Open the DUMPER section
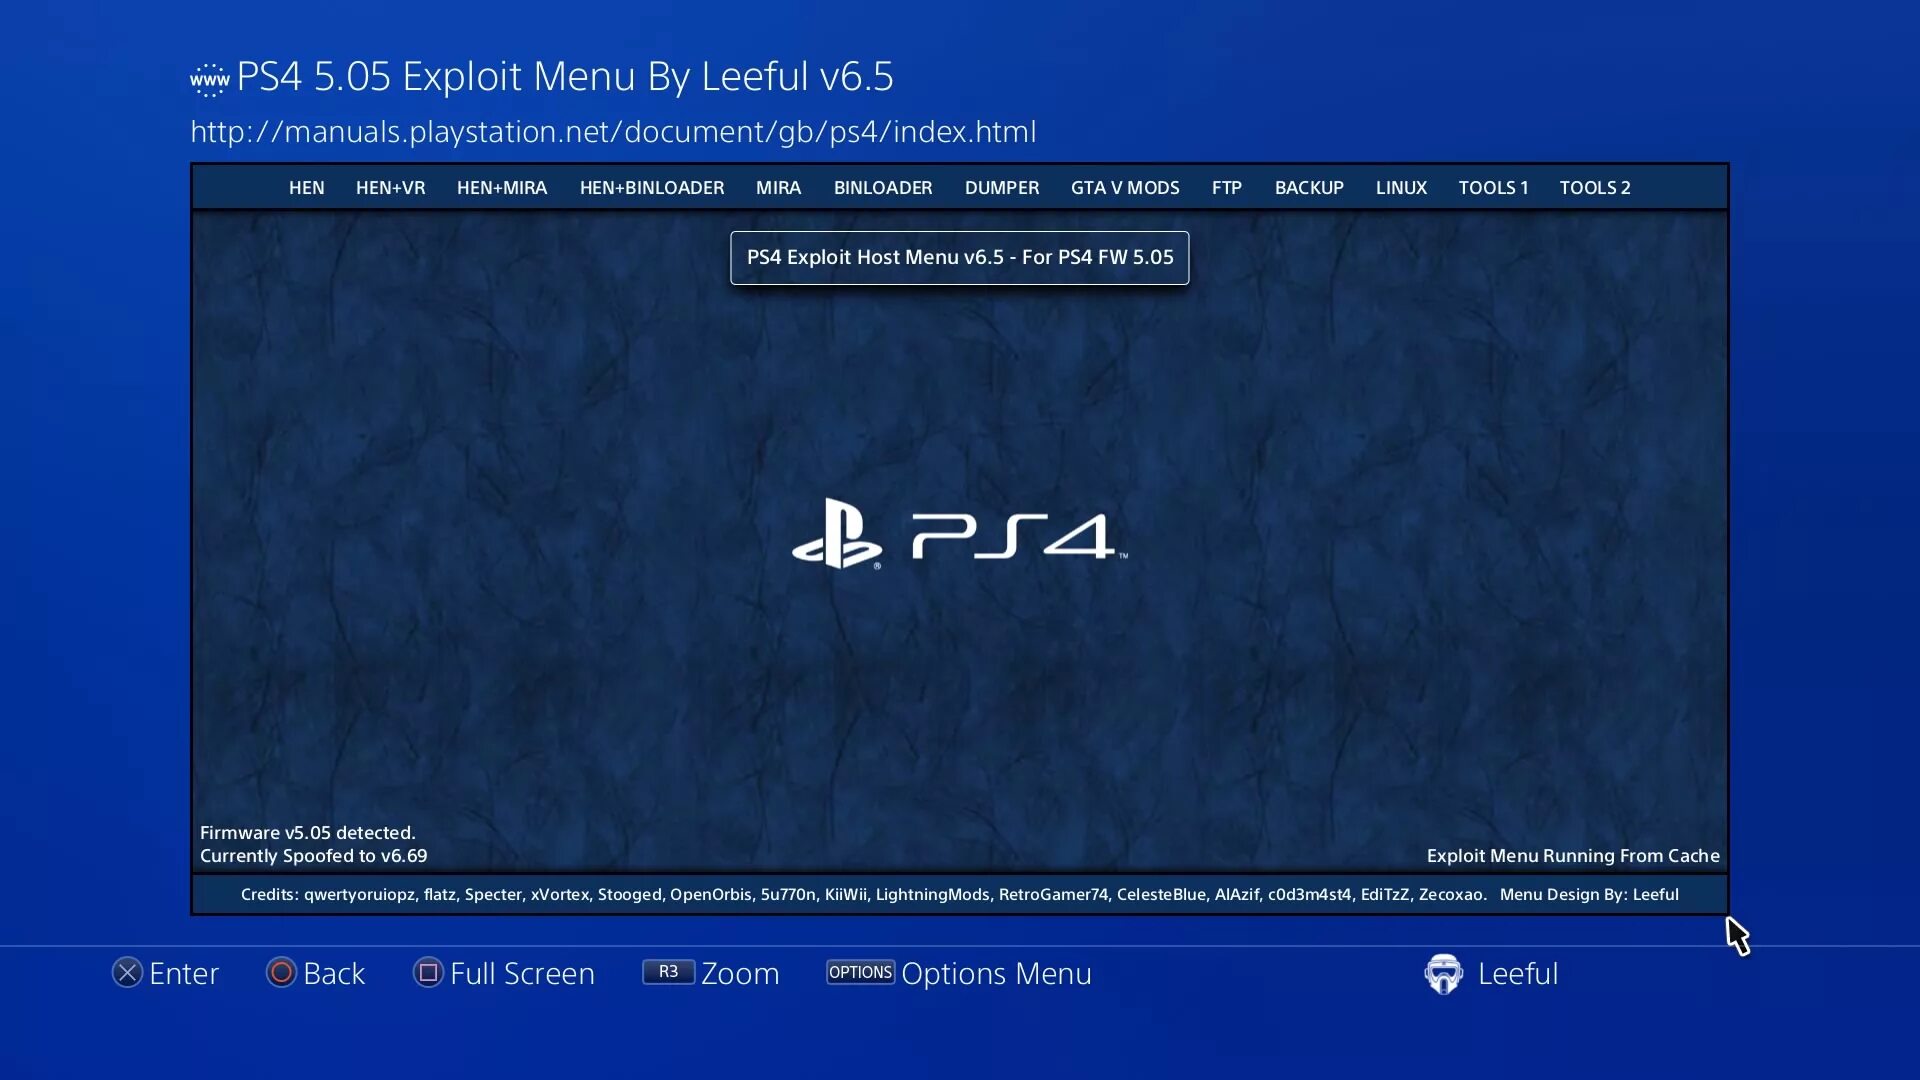The height and width of the screenshot is (1080, 1920). click(x=1001, y=186)
